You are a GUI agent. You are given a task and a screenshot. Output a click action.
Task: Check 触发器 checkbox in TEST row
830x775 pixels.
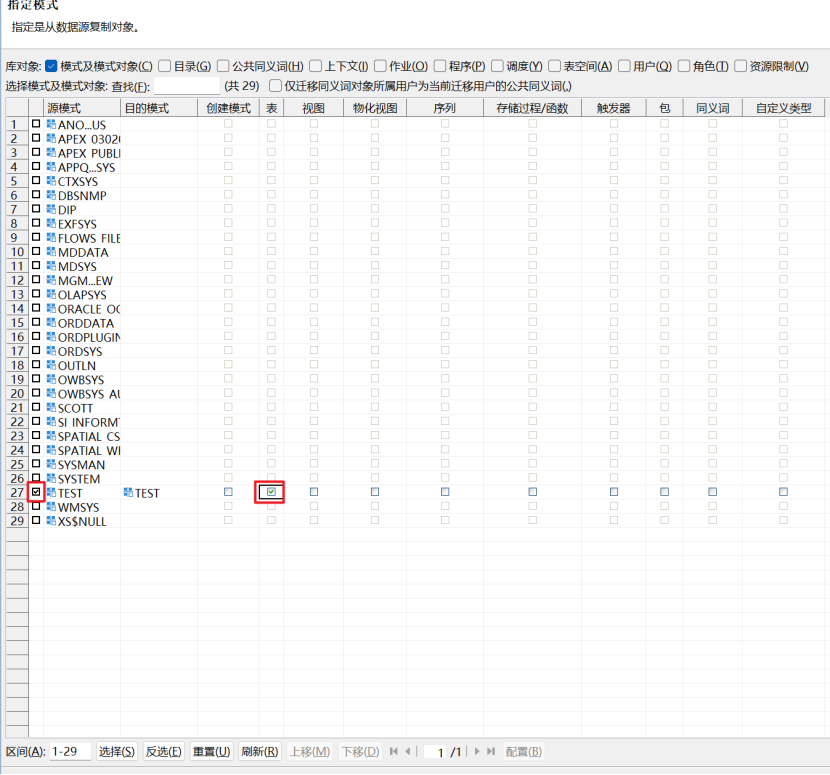tap(614, 492)
